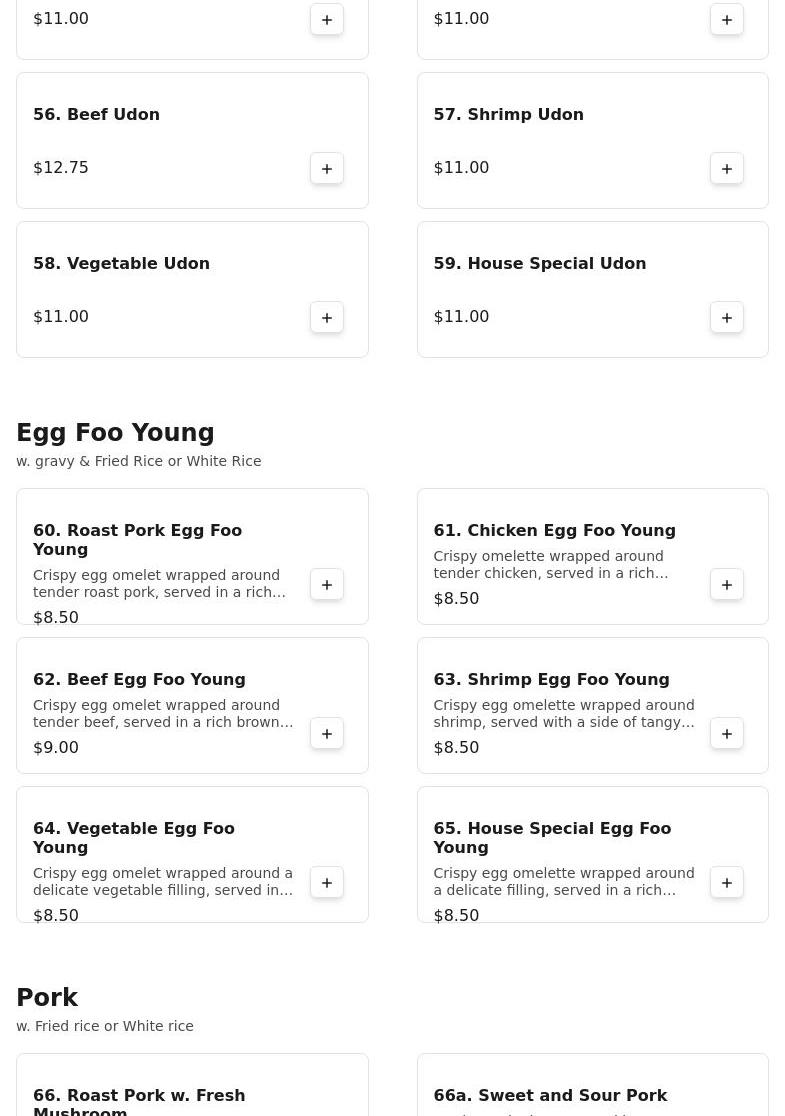Add Roast Pork Egg Foo Young
This screenshot has height=1116, width=785.
pyautogui.click(x=327, y=584)
